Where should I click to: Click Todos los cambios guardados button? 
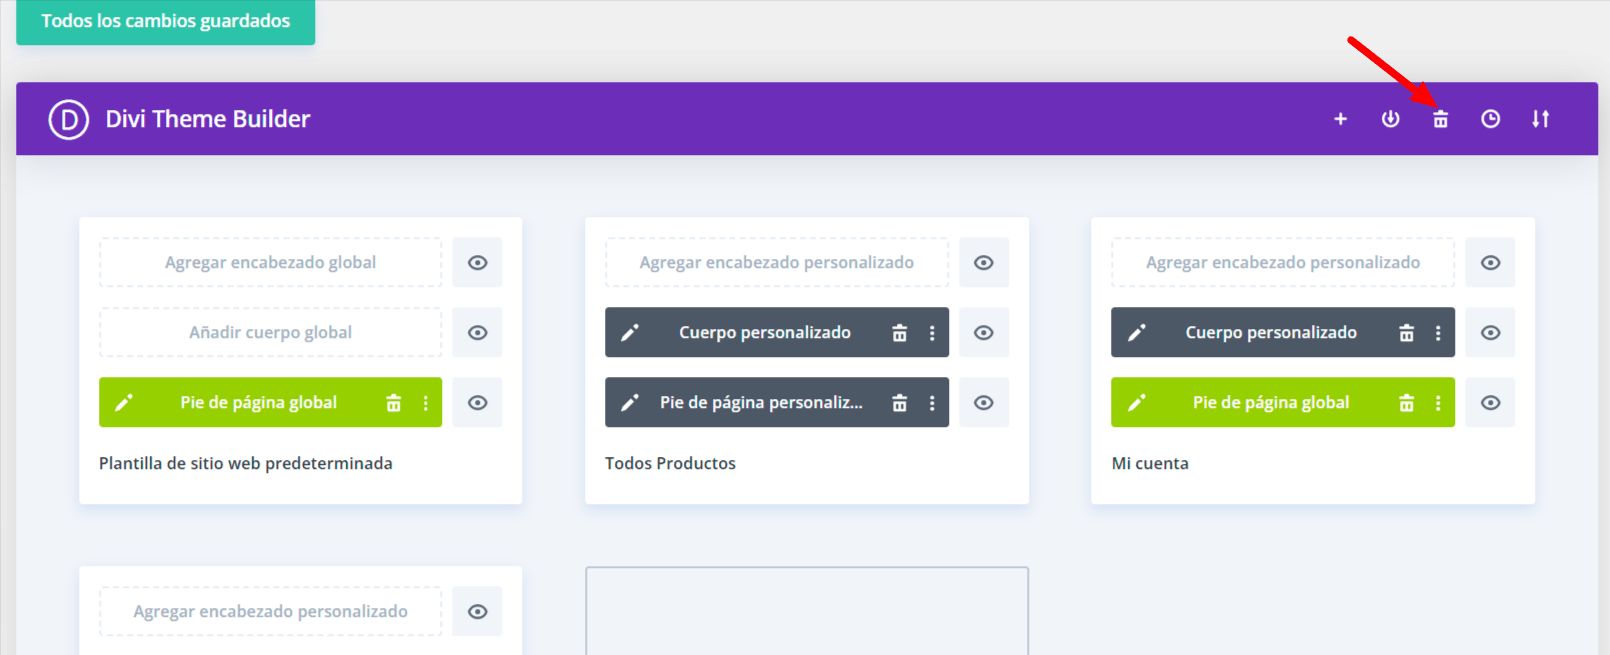[165, 21]
